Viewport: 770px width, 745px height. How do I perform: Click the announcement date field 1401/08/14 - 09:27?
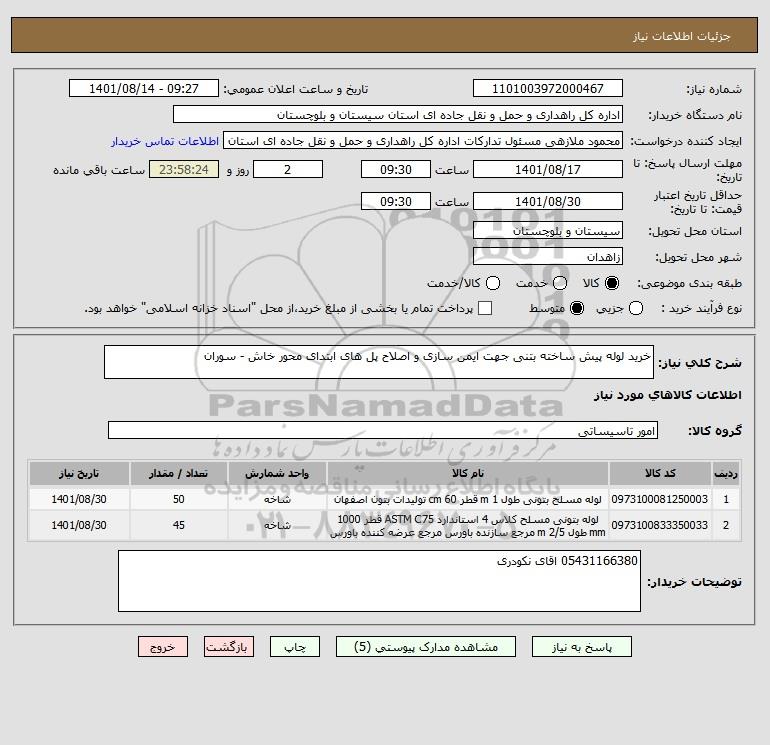[144, 88]
